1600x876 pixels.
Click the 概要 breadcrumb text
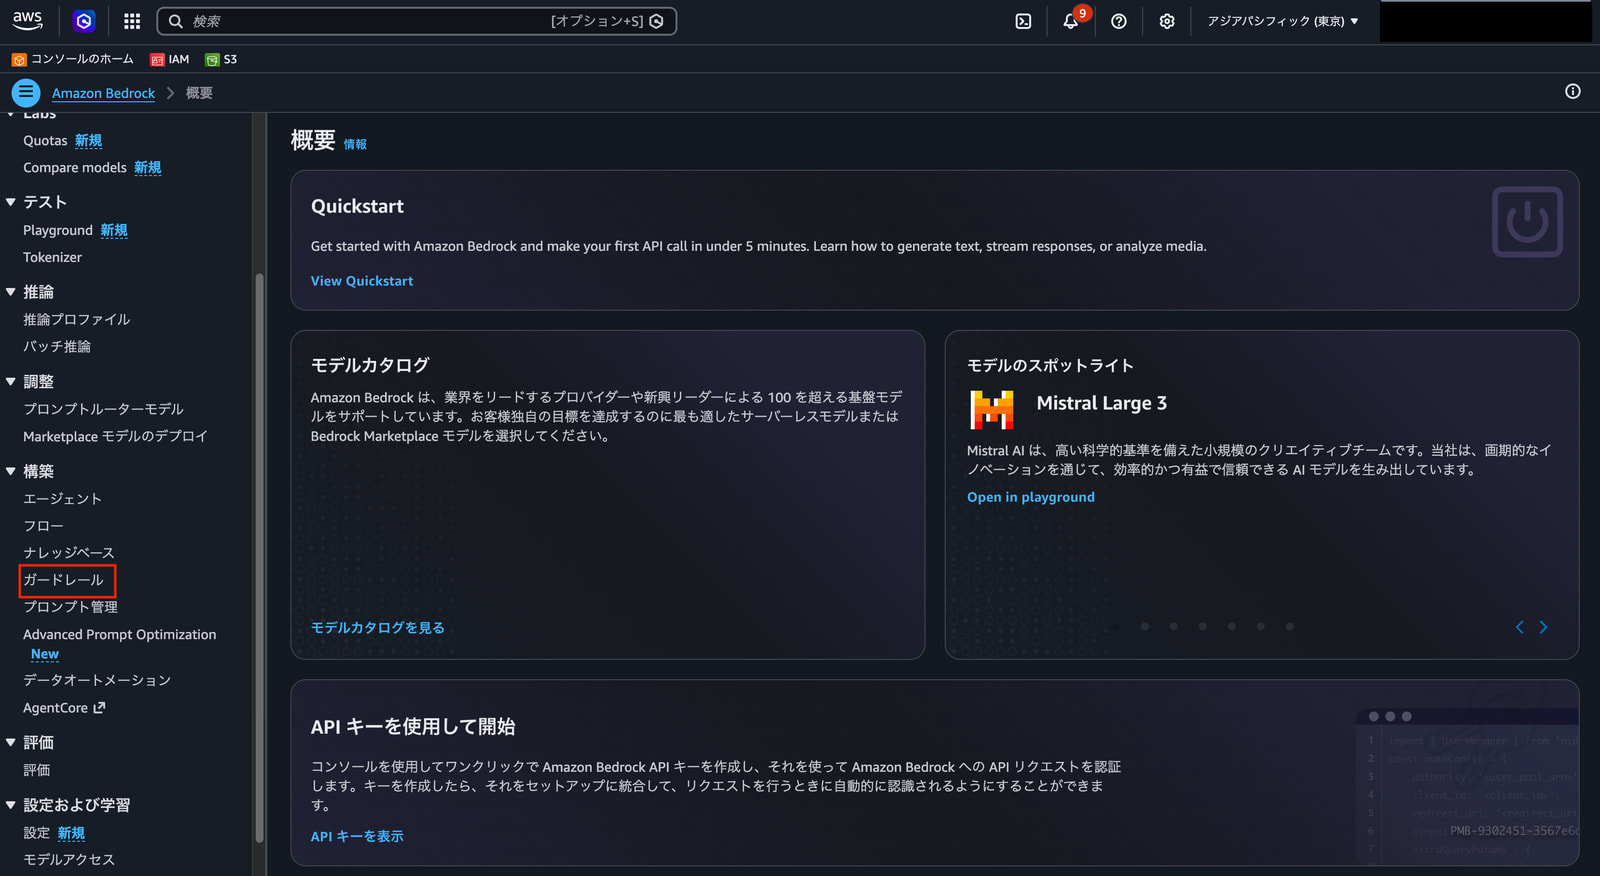pos(199,93)
